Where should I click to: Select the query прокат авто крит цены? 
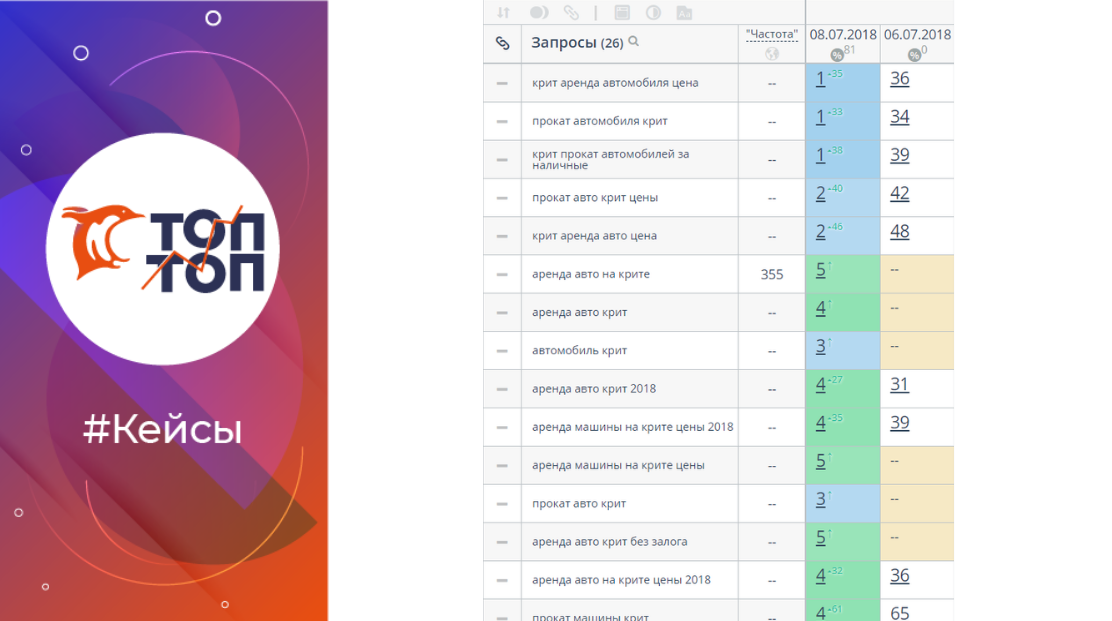(595, 198)
